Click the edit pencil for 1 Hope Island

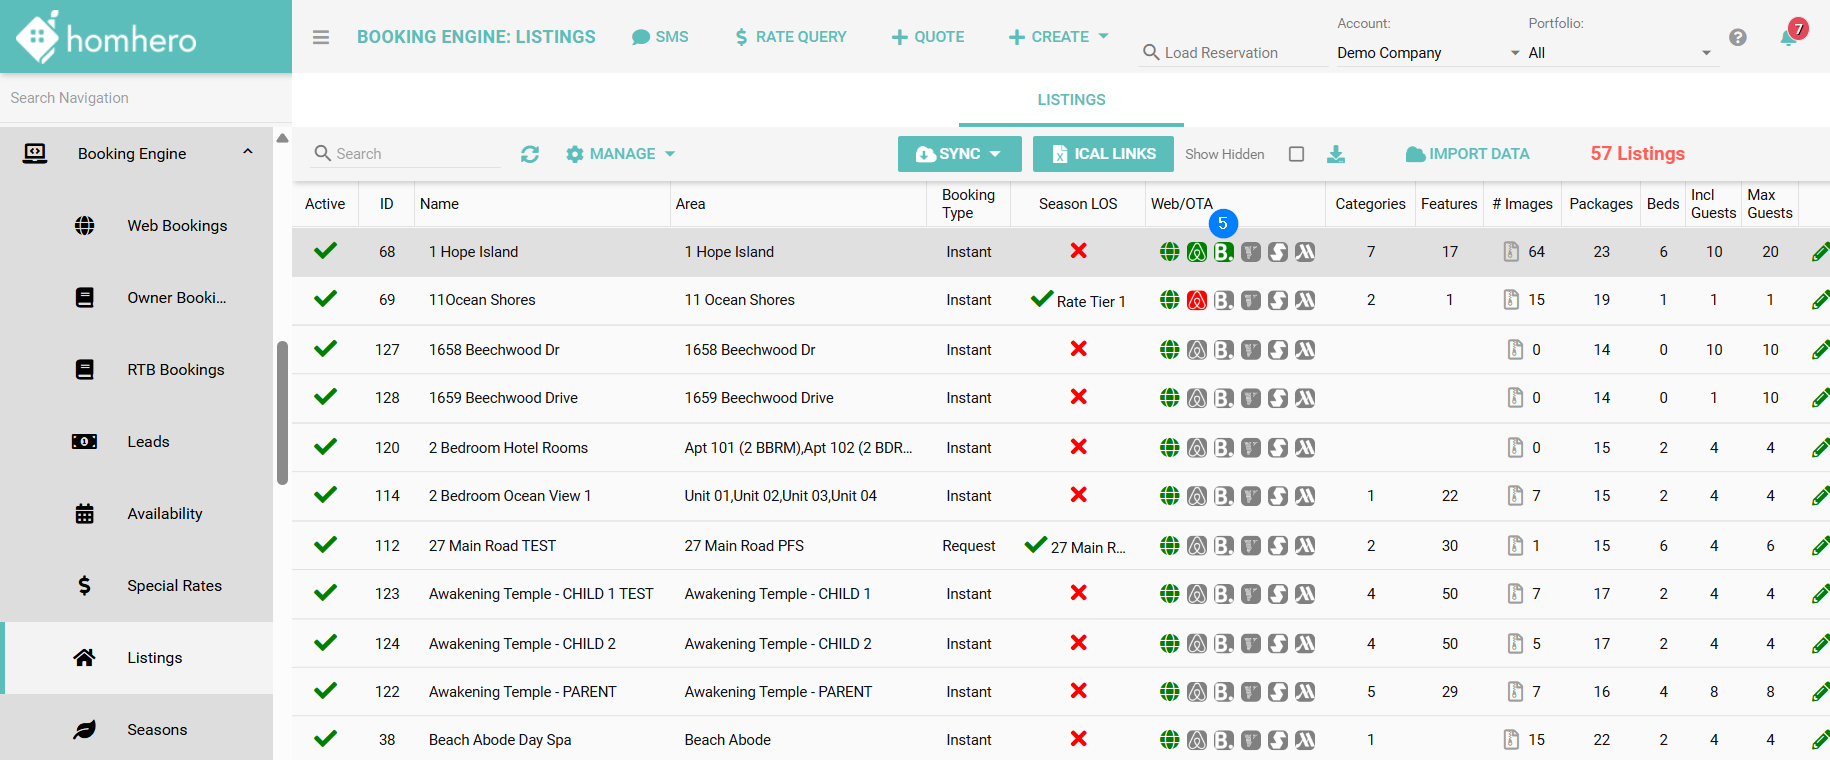1819,252
